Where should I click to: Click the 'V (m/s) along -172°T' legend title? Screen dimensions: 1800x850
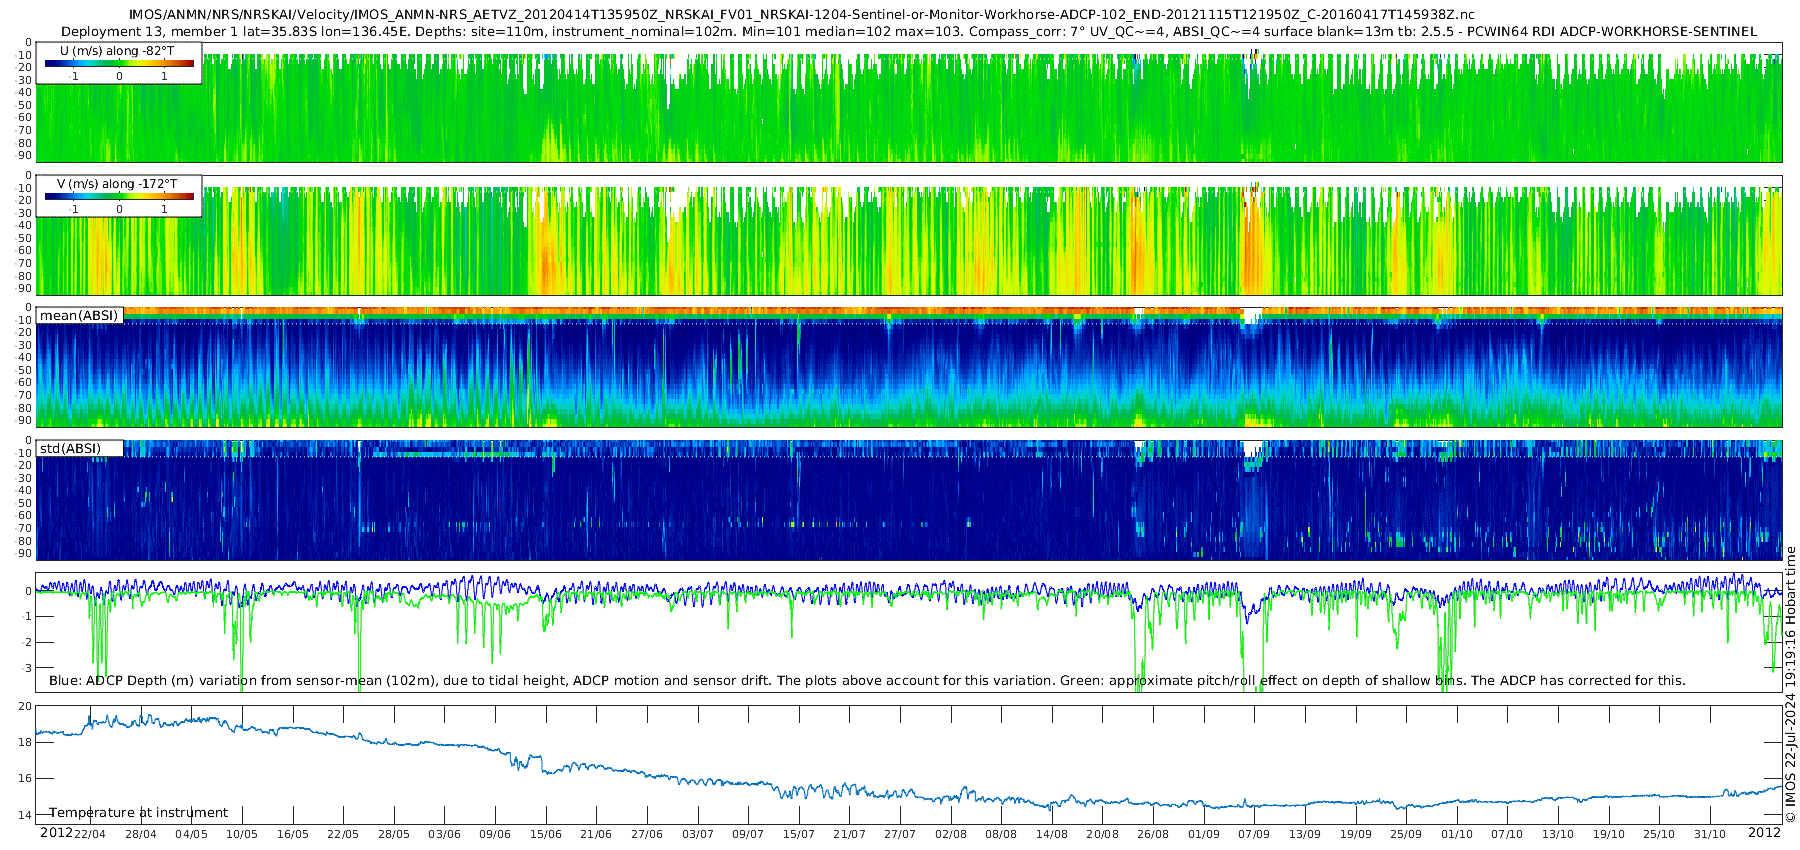(117, 184)
